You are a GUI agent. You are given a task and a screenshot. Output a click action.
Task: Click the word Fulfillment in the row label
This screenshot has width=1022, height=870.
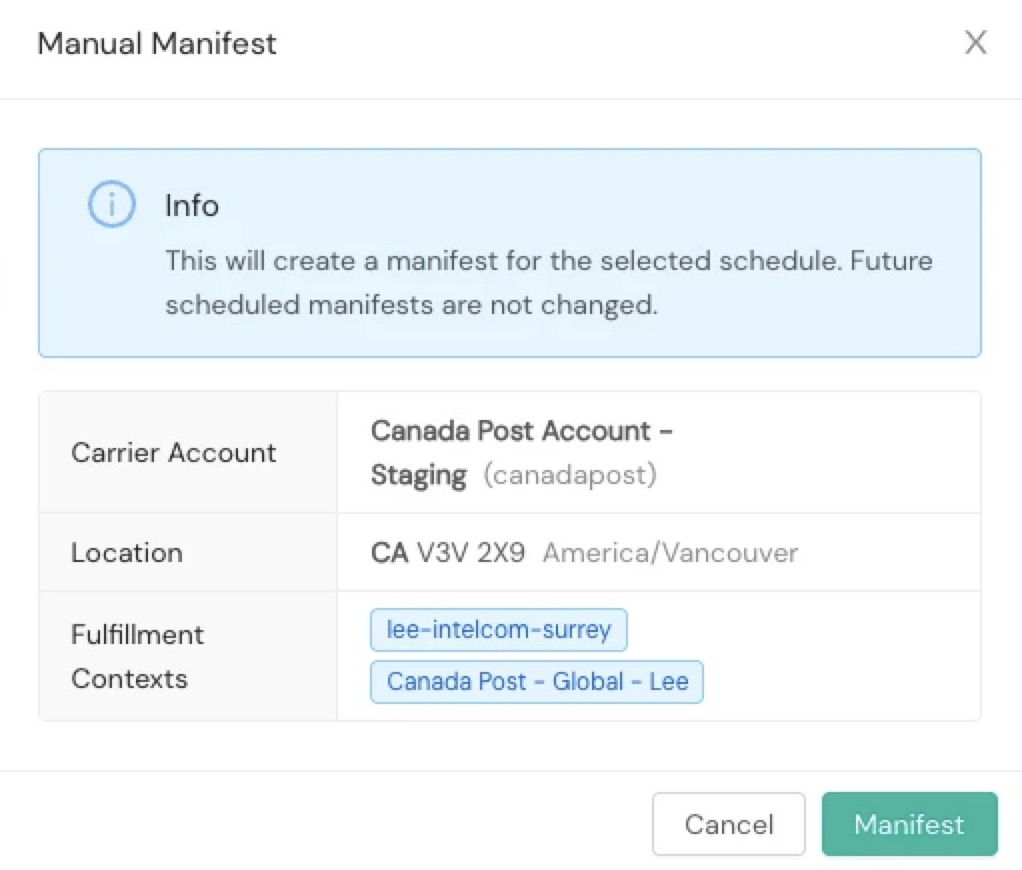pos(137,635)
